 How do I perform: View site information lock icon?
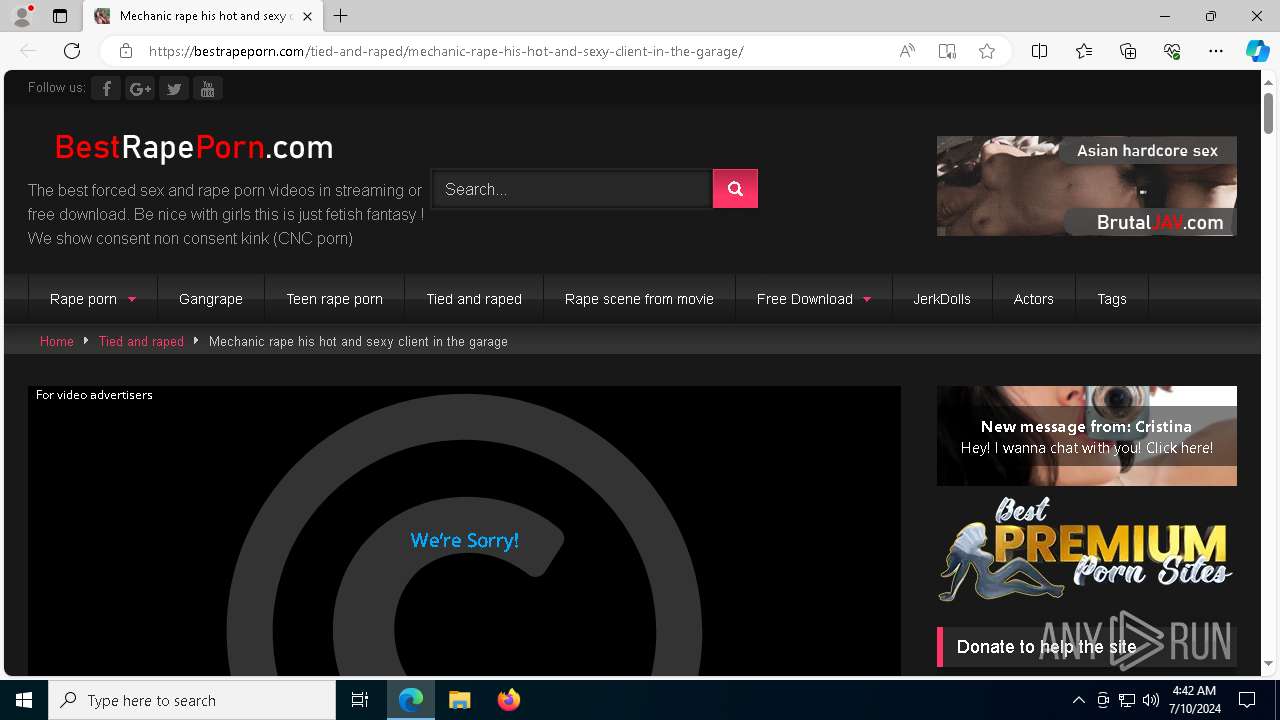pos(126,51)
